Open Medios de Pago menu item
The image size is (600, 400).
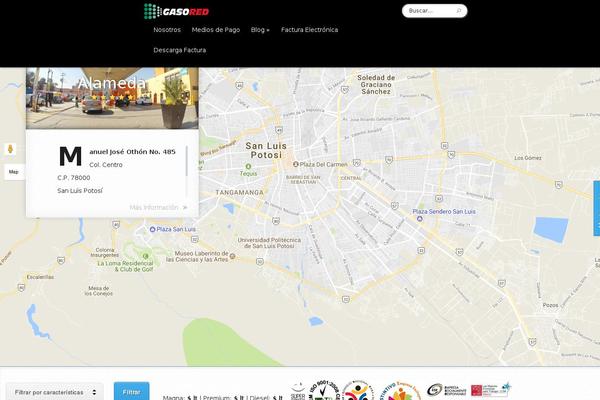tap(216, 30)
